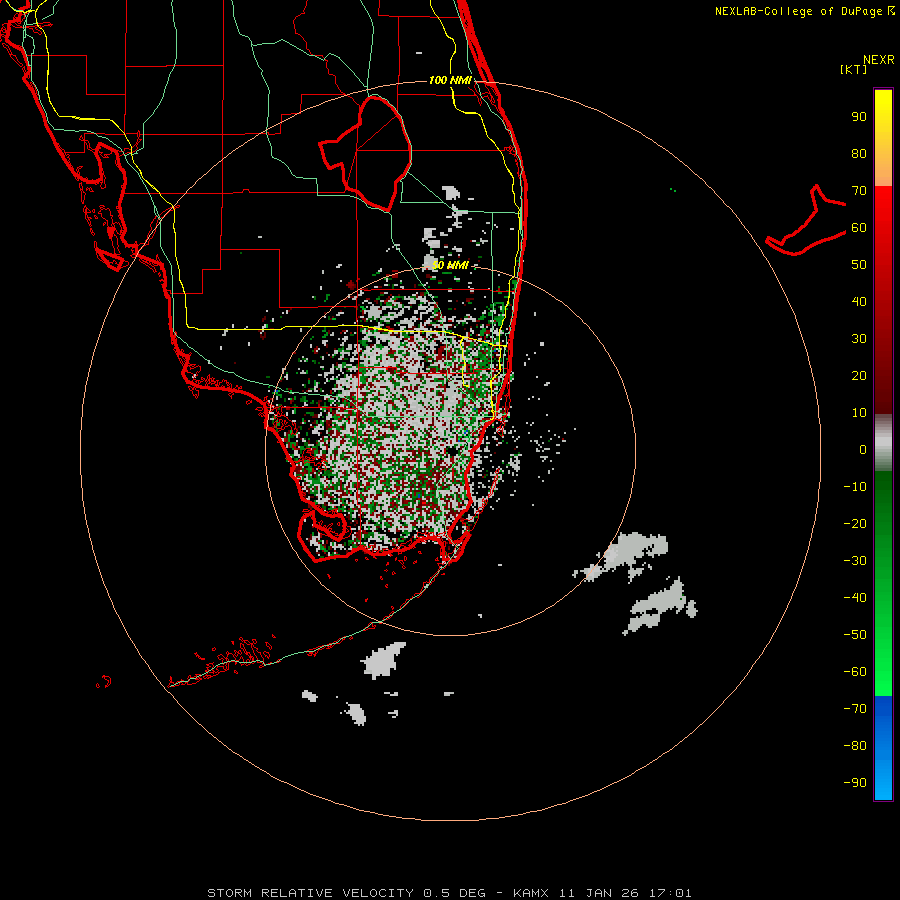Viewport: 900px width, 900px height.
Task: Click the 60 value on velocity scale
Action: tap(859, 228)
